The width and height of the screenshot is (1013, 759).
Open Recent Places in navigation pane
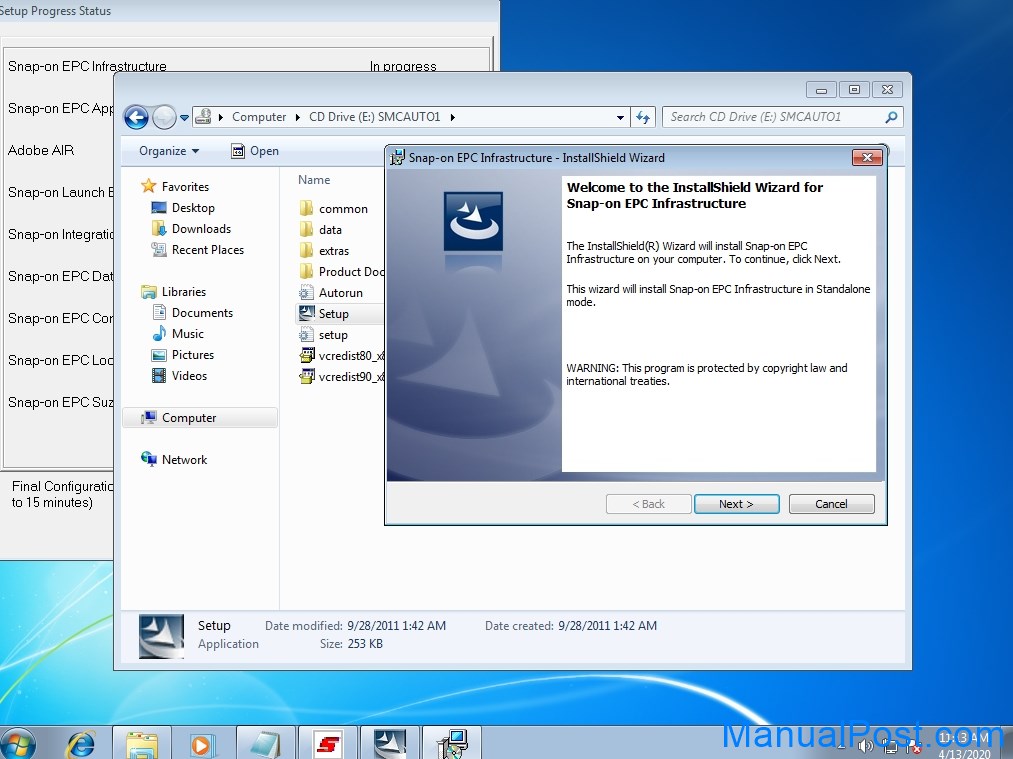click(207, 249)
